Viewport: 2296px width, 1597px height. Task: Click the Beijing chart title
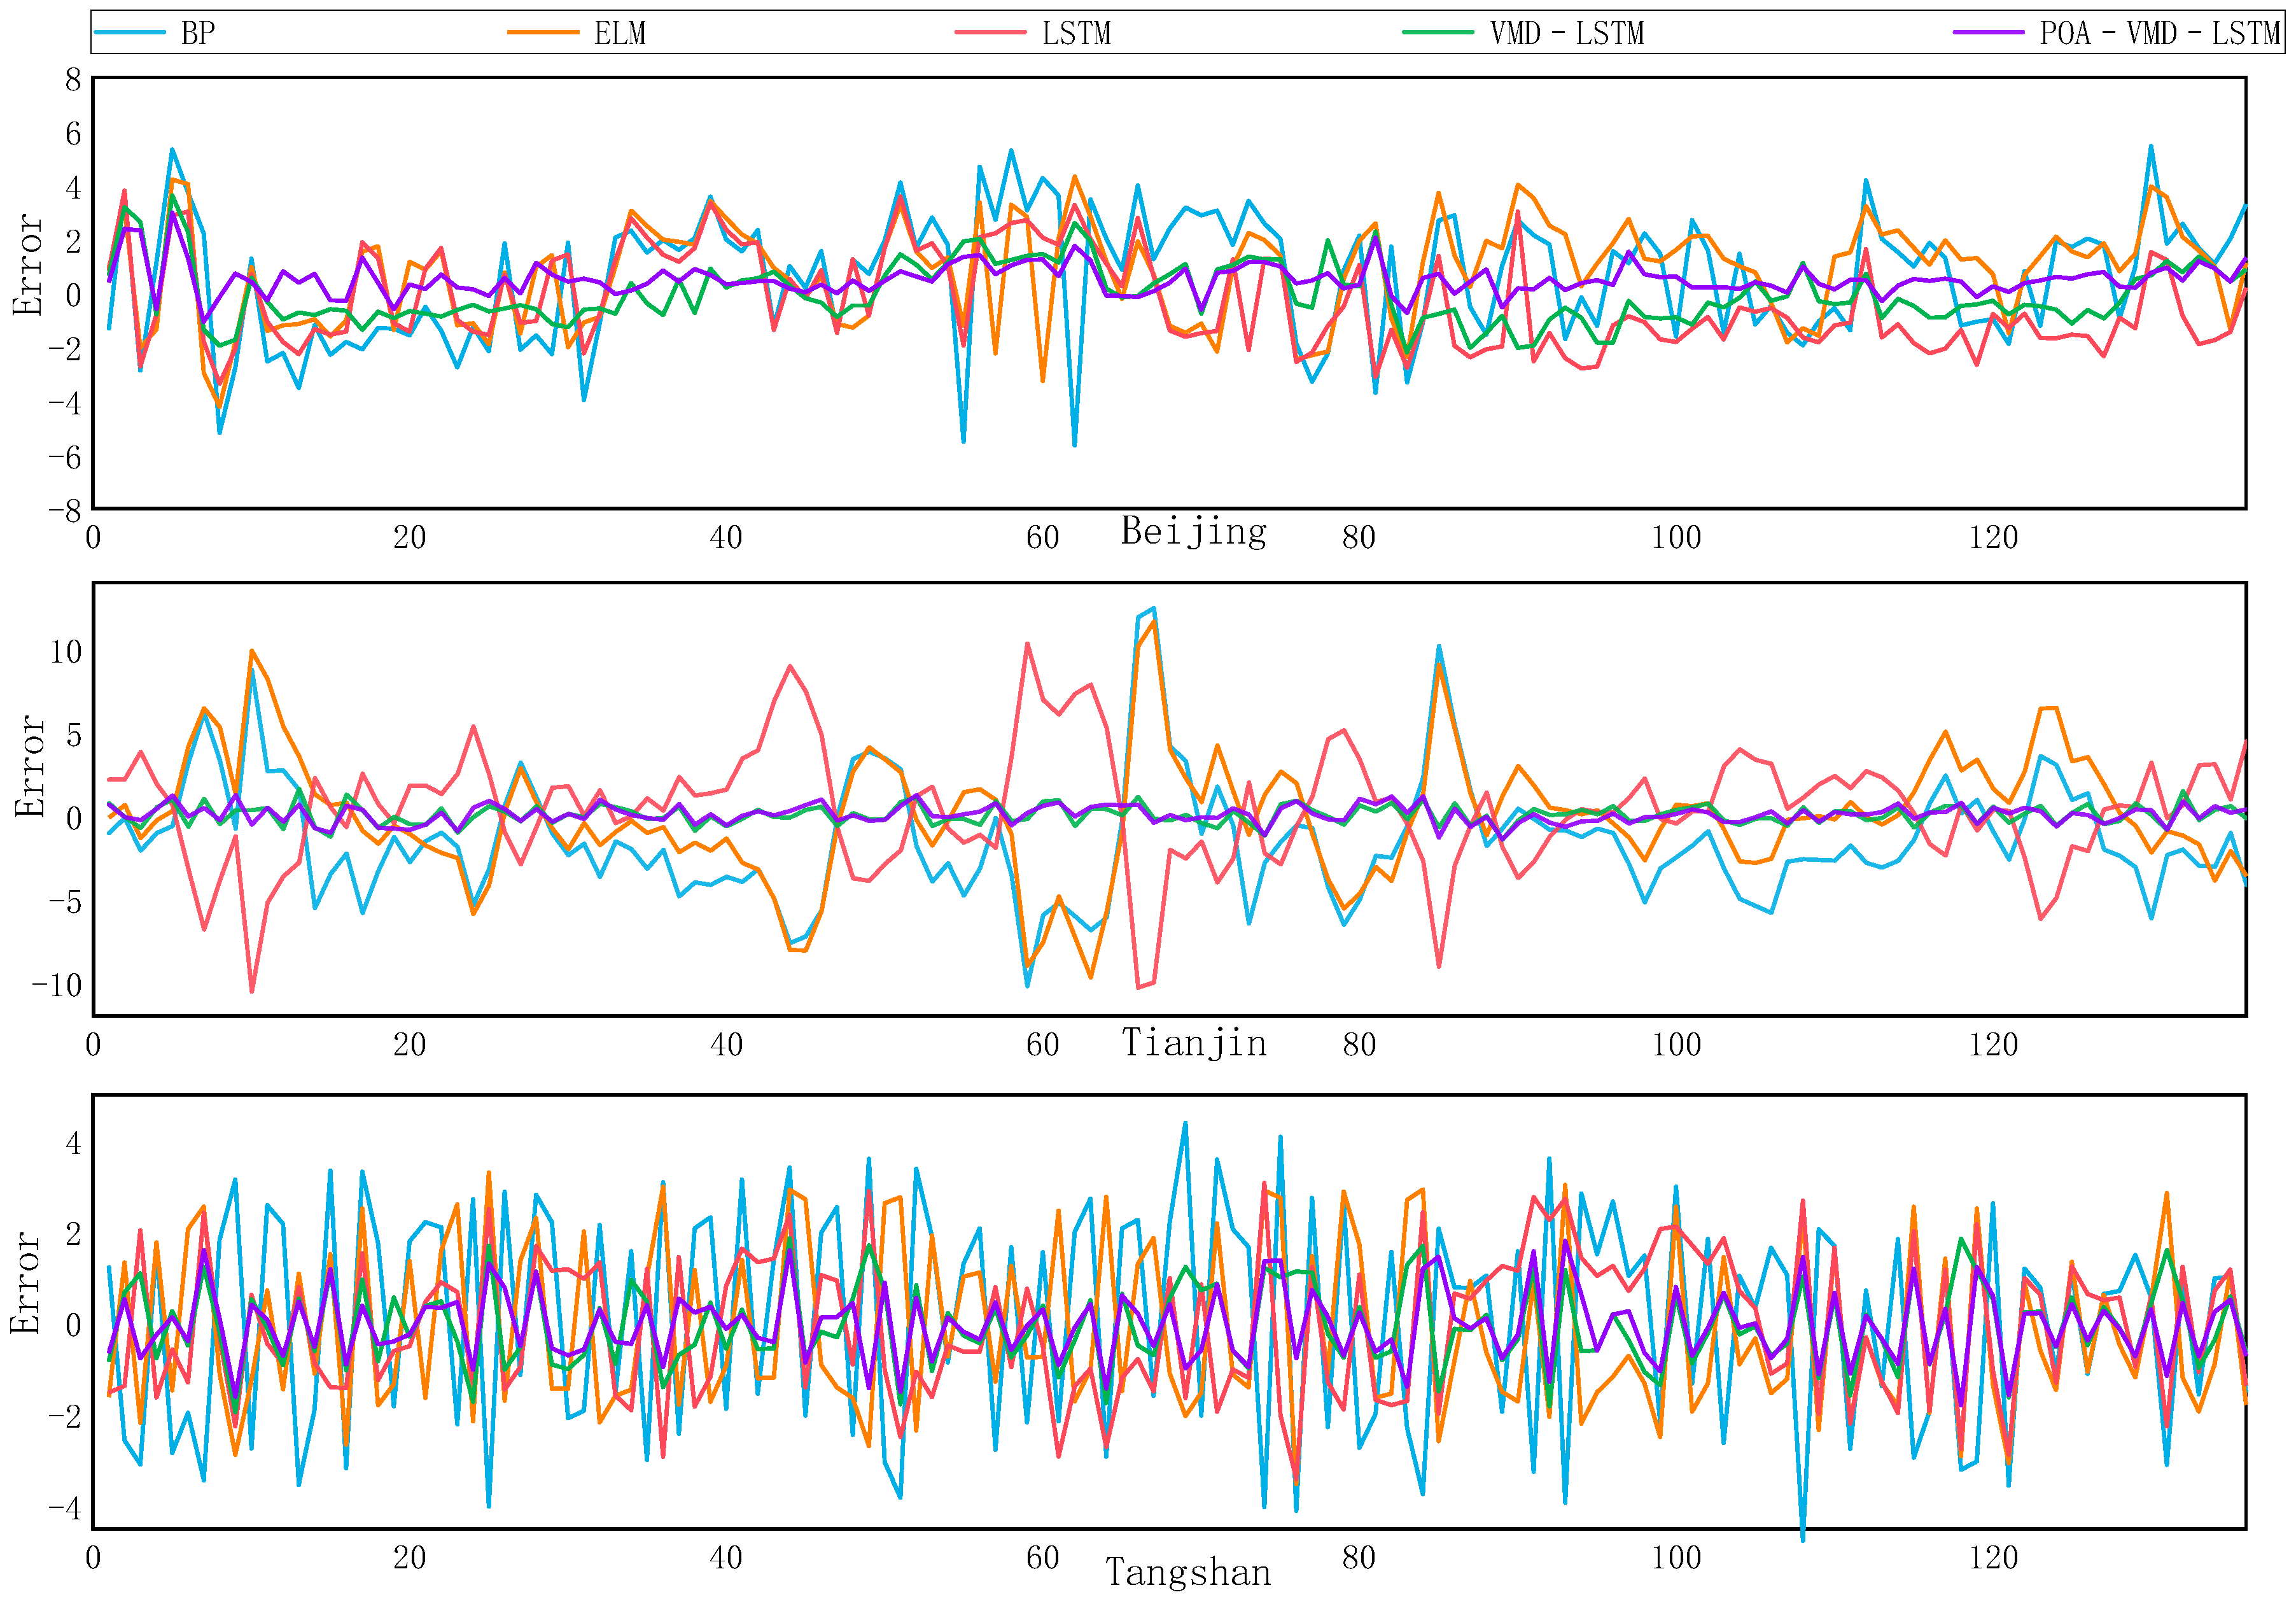click(x=1194, y=531)
